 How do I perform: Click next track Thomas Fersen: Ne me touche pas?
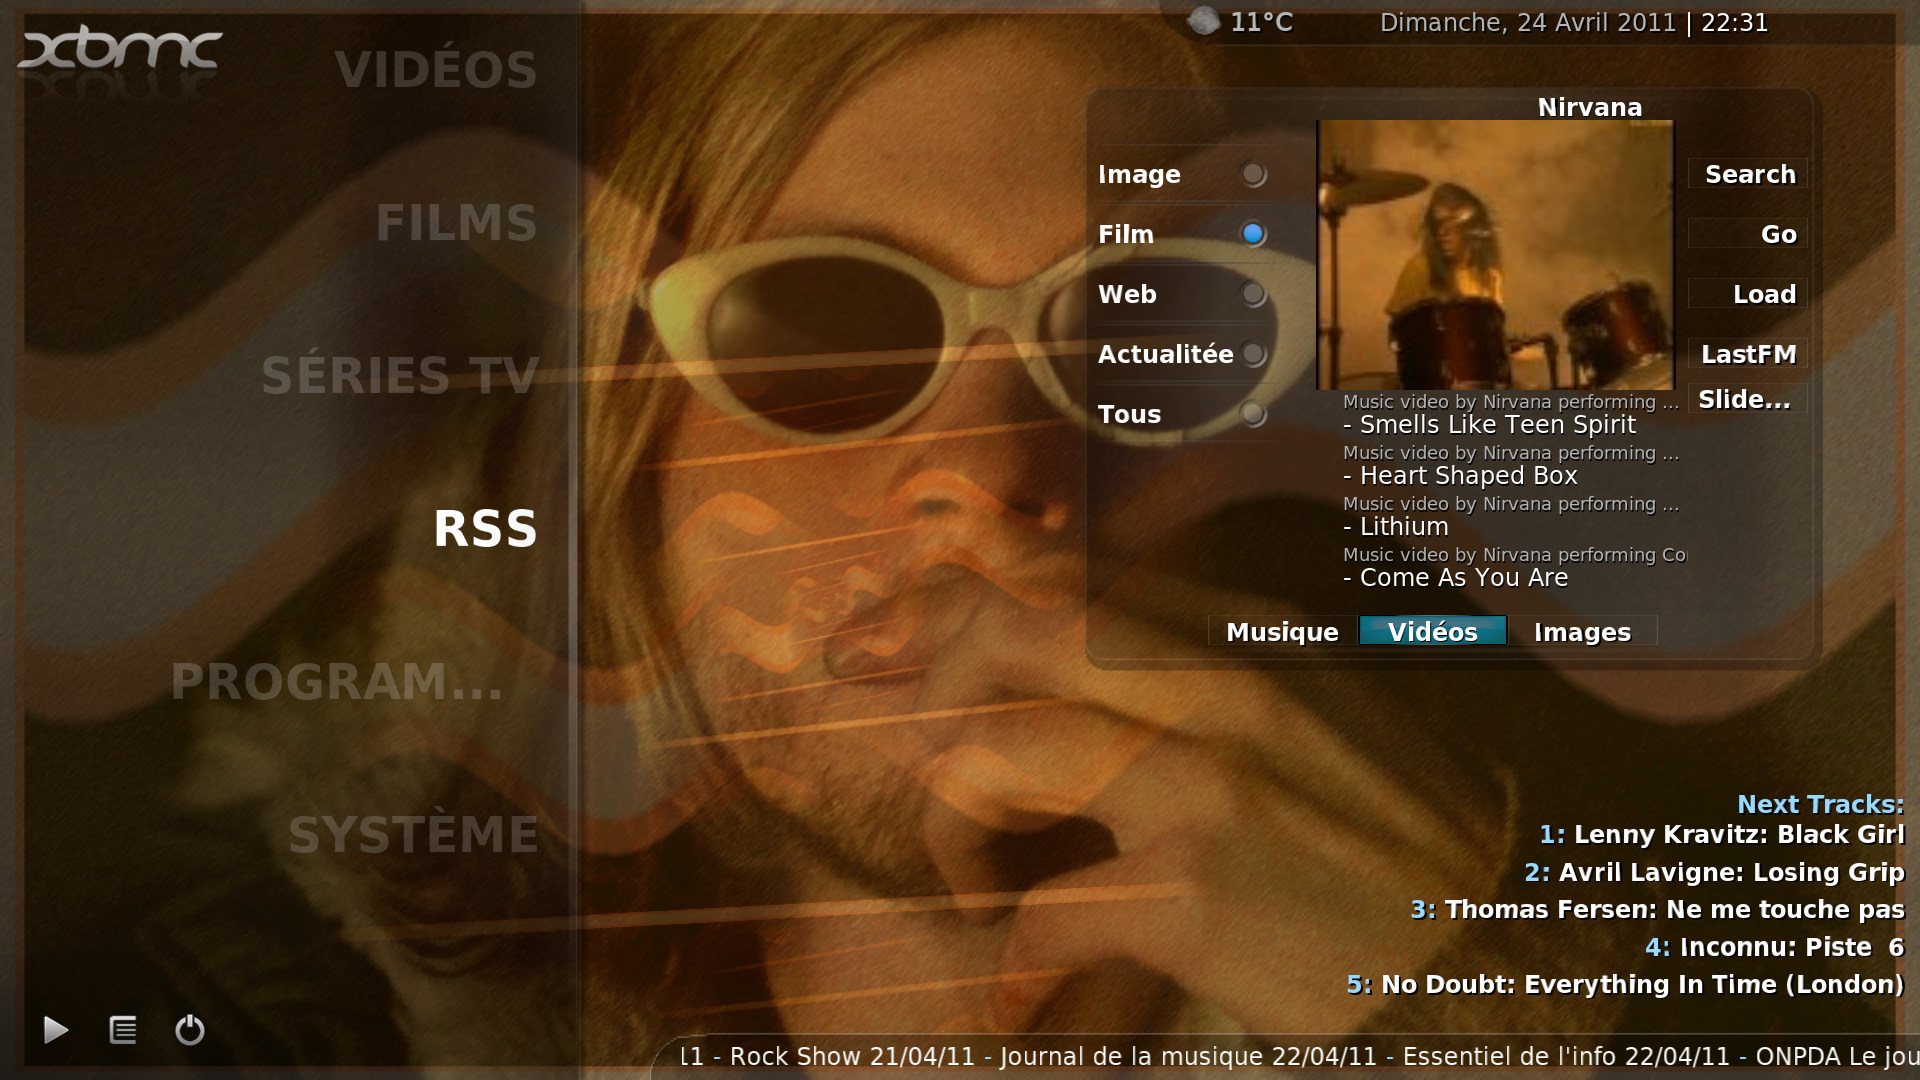click(x=1658, y=910)
